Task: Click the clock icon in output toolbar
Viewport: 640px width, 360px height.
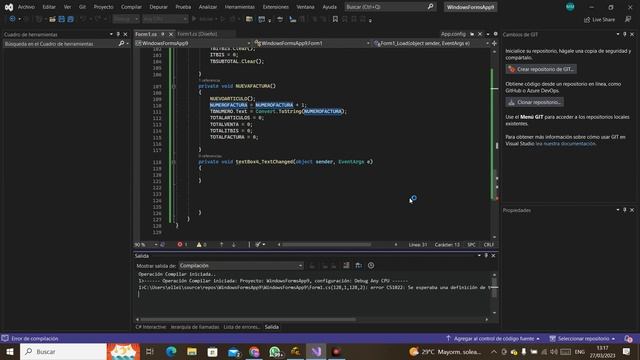Action: click(x=371, y=265)
